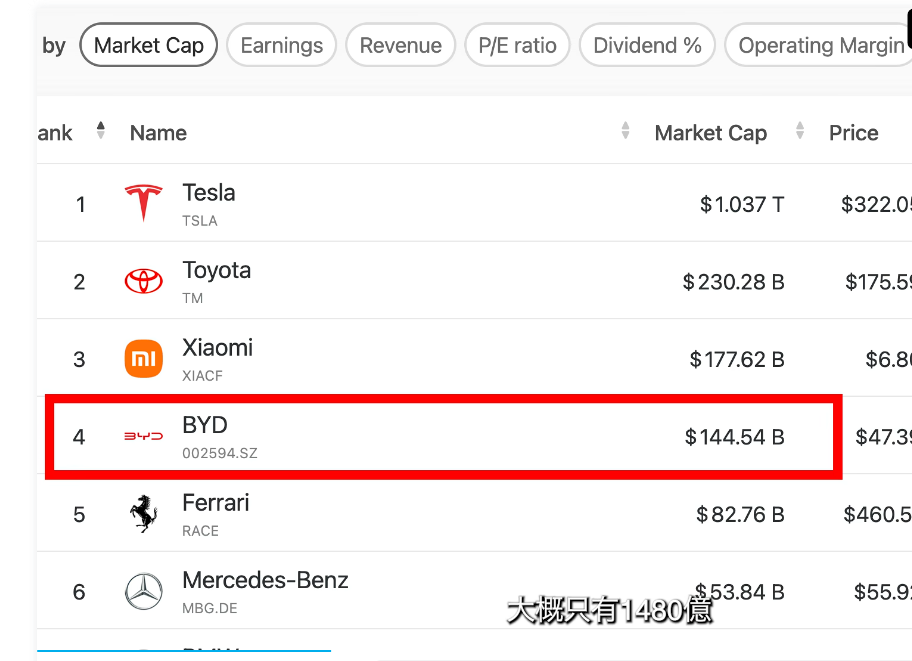This screenshot has height=661, width=912.
Task: Open the Ferrari company page
Action: (x=216, y=503)
